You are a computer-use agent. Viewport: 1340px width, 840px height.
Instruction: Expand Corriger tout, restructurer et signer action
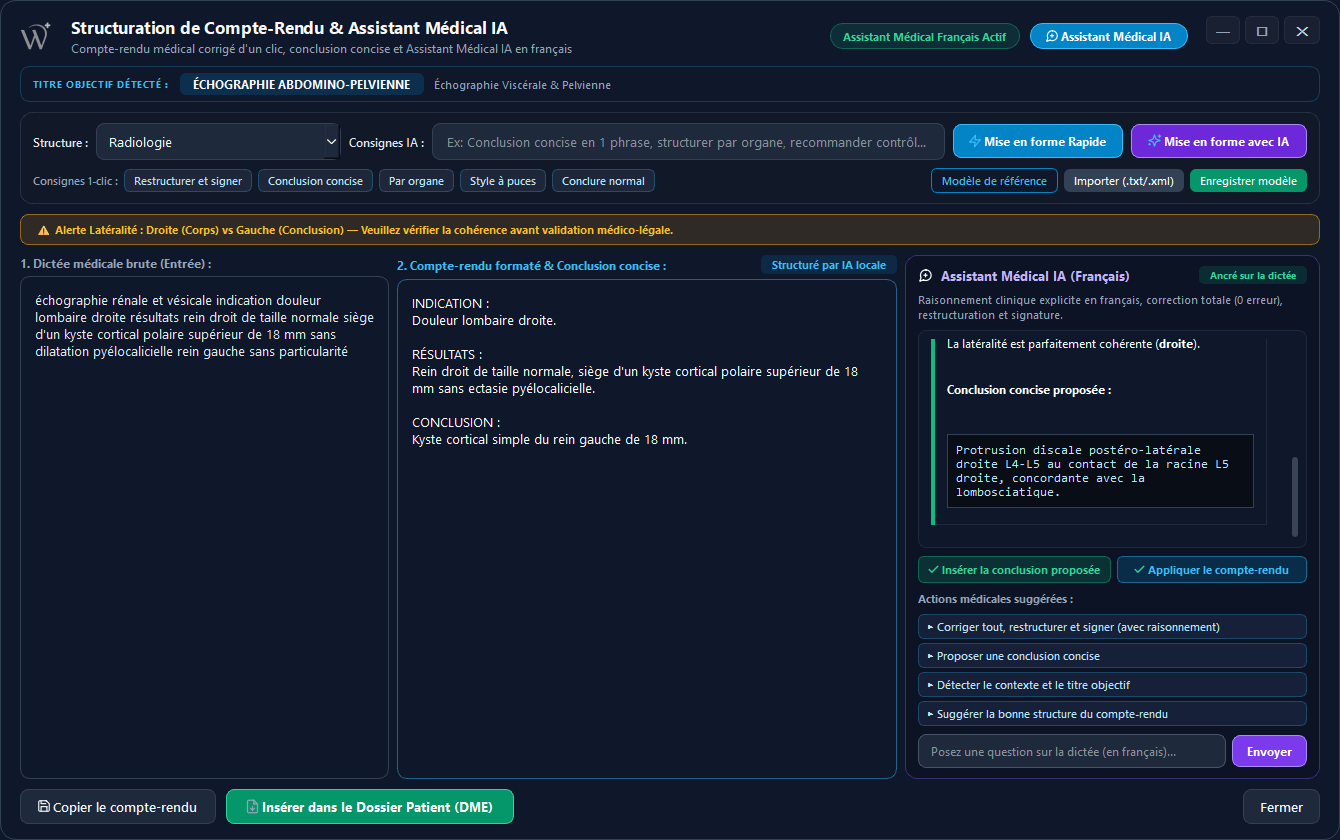(x=1112, y=627)
